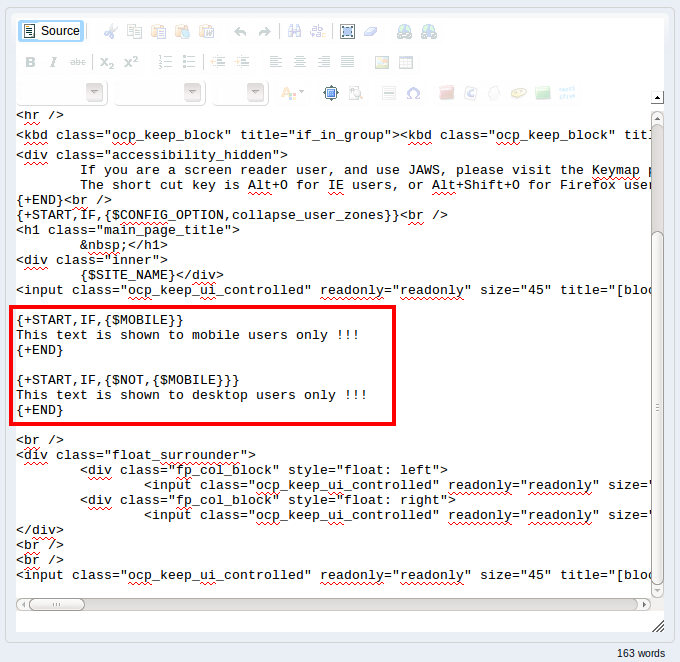Image resolution: width=680 pixels, height=662 pixels.
Task: Click the Insert Special Character omega icon
Action: (x=413, y=93)
